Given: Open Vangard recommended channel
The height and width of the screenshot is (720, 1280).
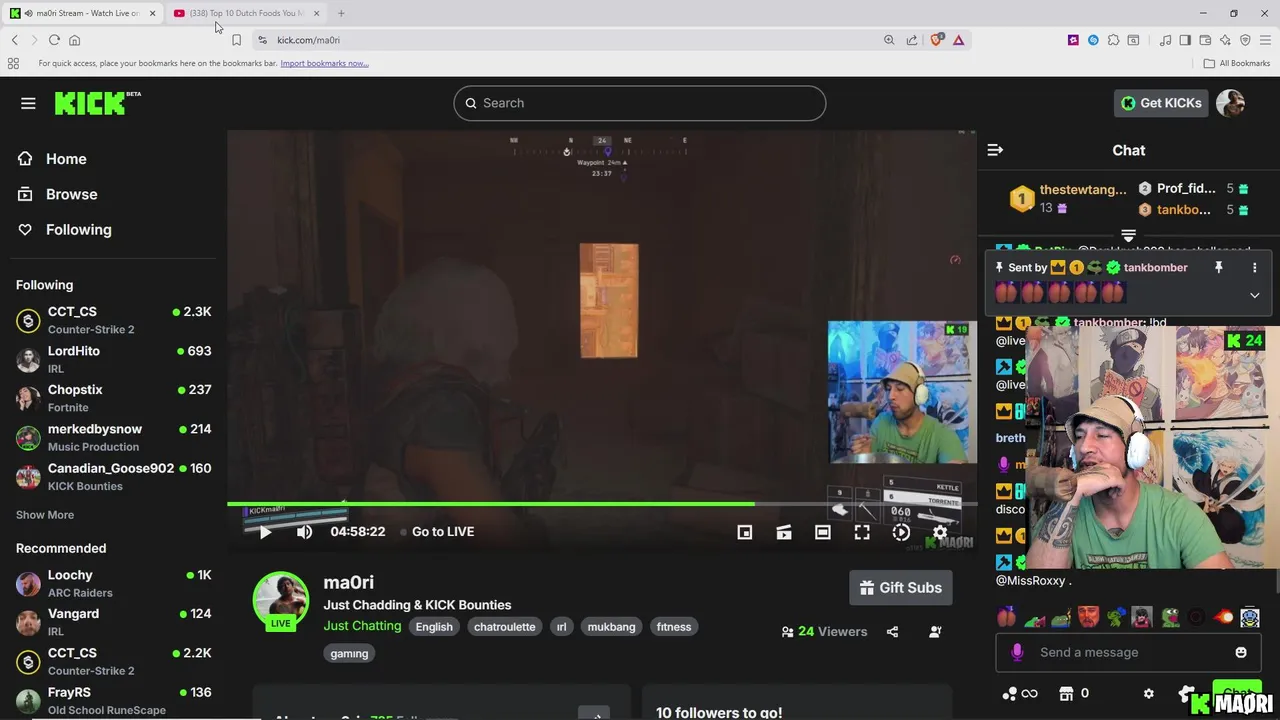Looking at the screenshot, I should click(x=113, y=622).
